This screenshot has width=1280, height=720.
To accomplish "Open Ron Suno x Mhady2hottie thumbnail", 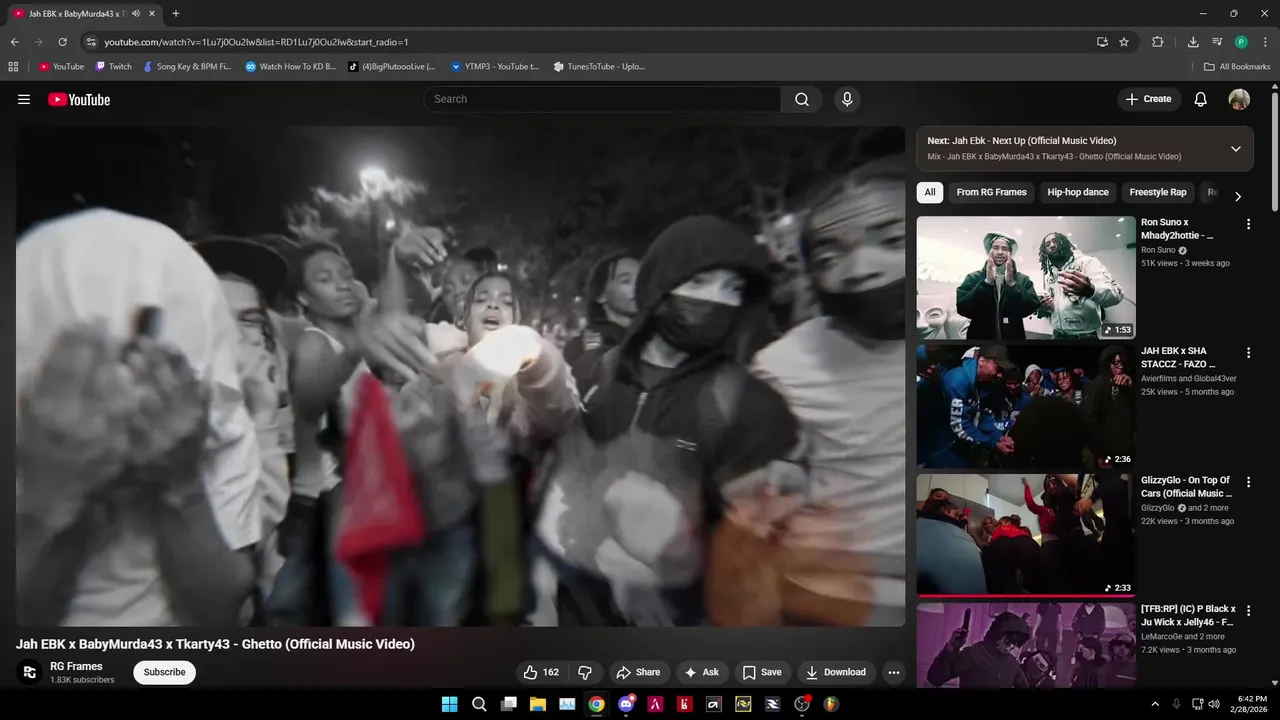I will click(x=1026, y=277).
